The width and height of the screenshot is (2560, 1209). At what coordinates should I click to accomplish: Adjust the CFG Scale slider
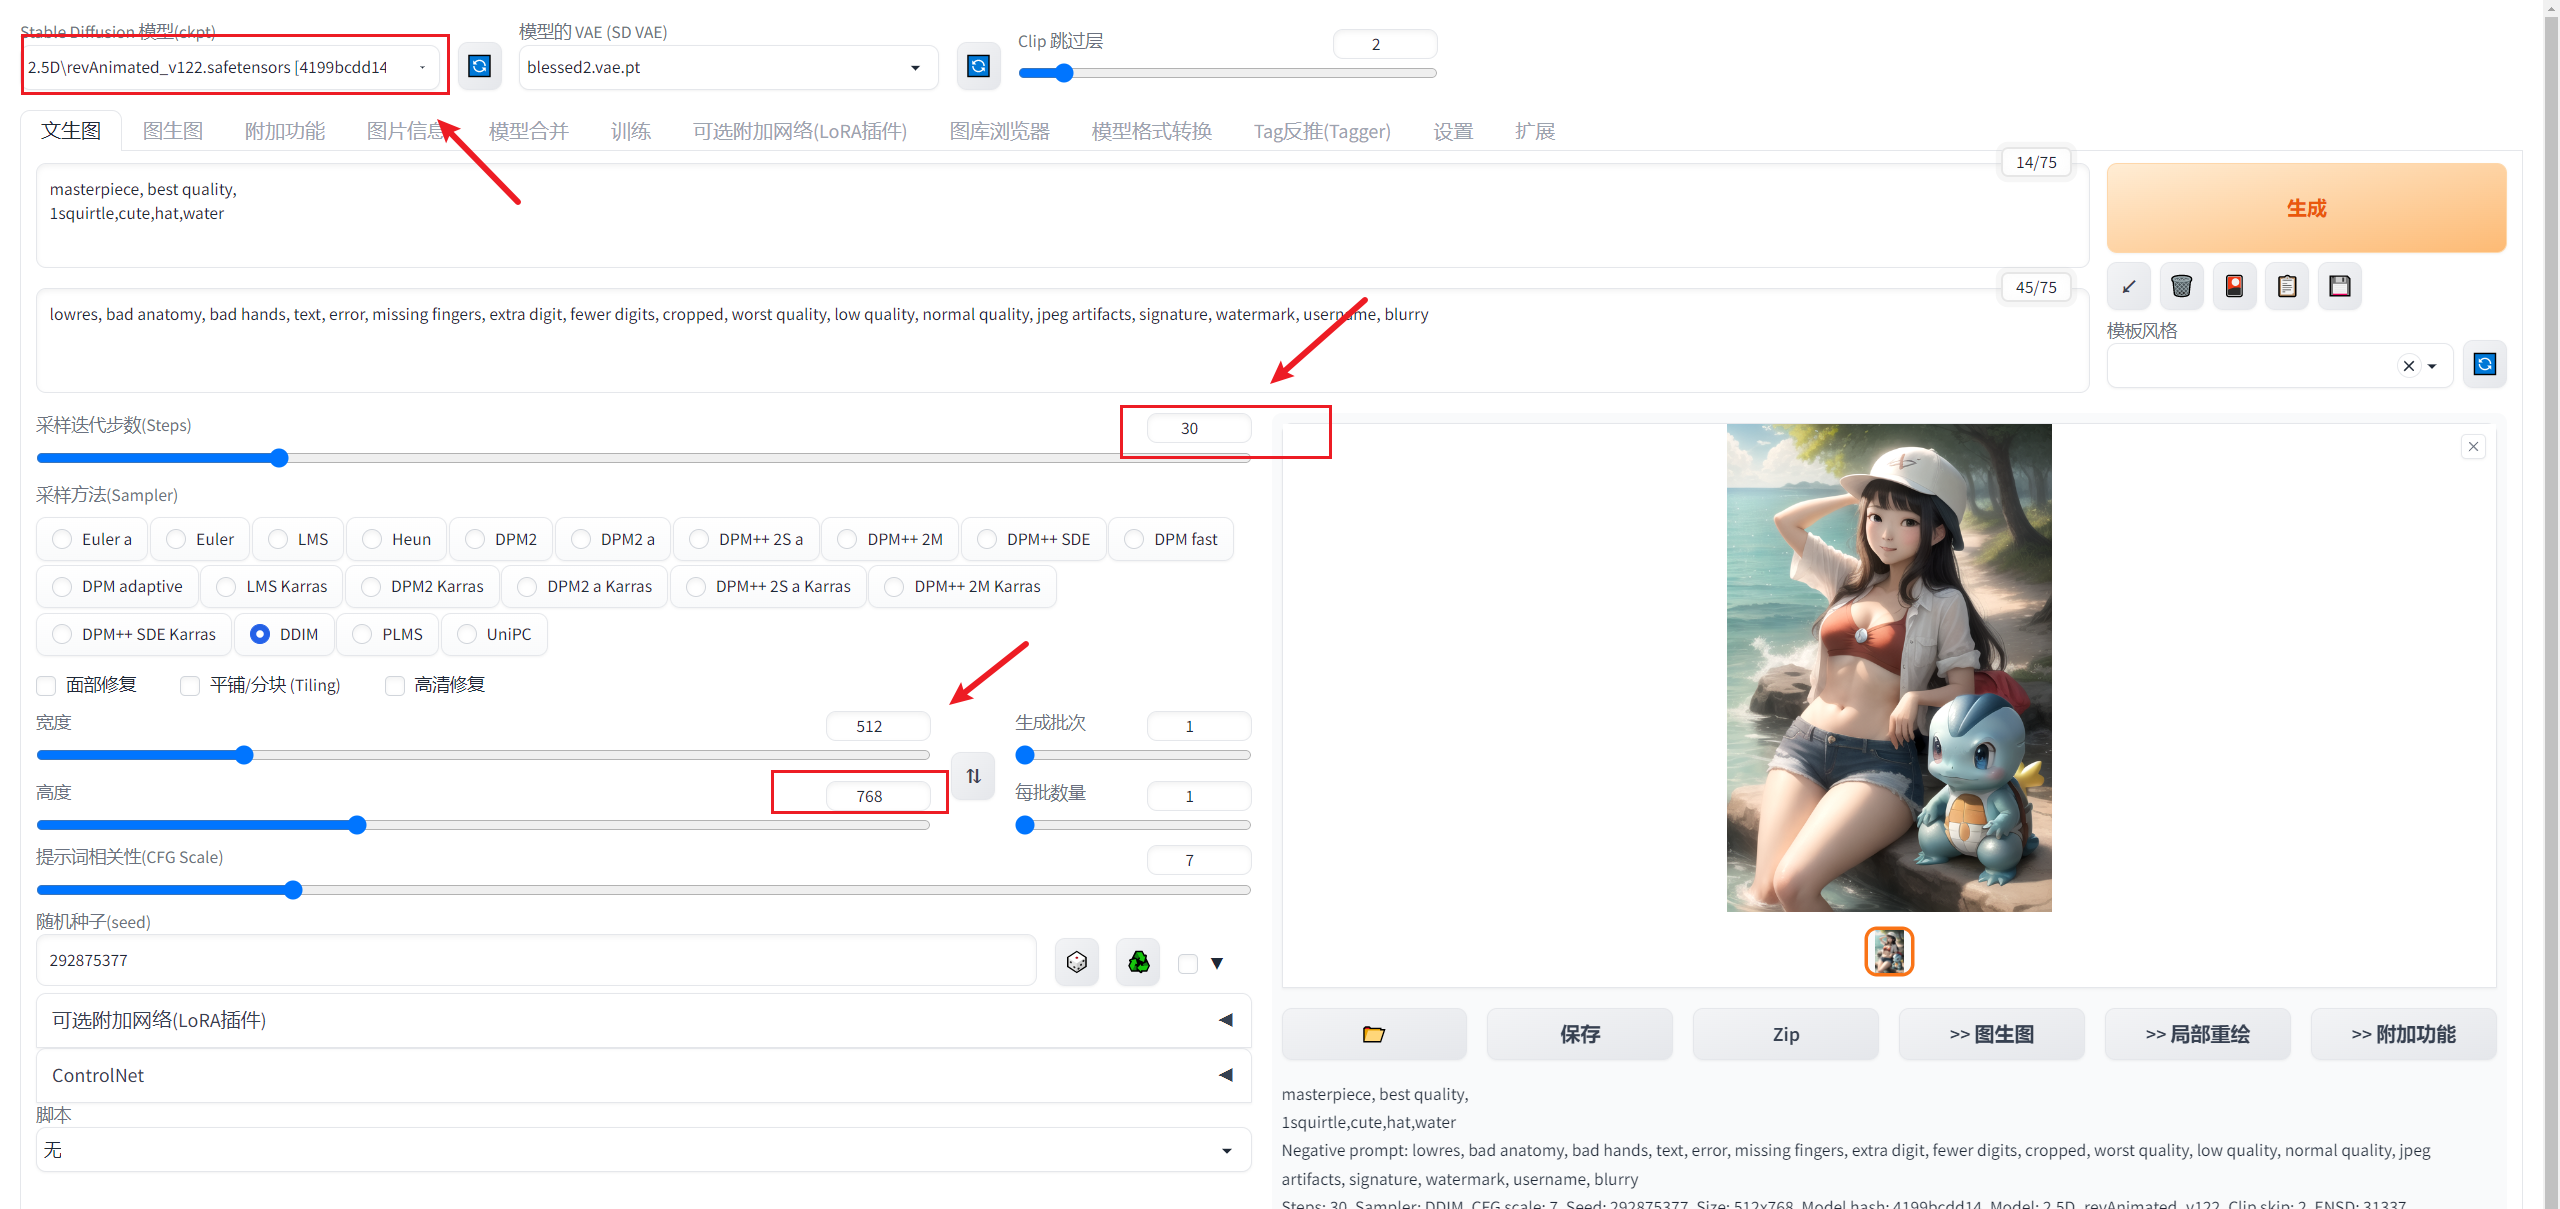point(644,890)
